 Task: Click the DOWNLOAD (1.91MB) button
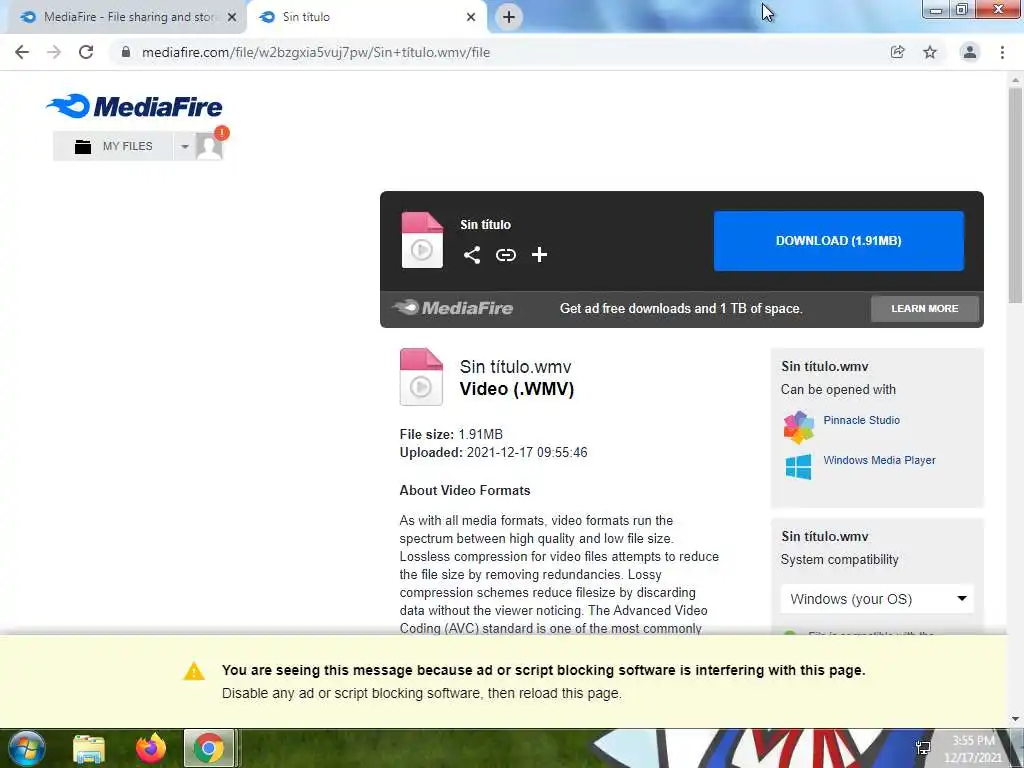point(839,241)
